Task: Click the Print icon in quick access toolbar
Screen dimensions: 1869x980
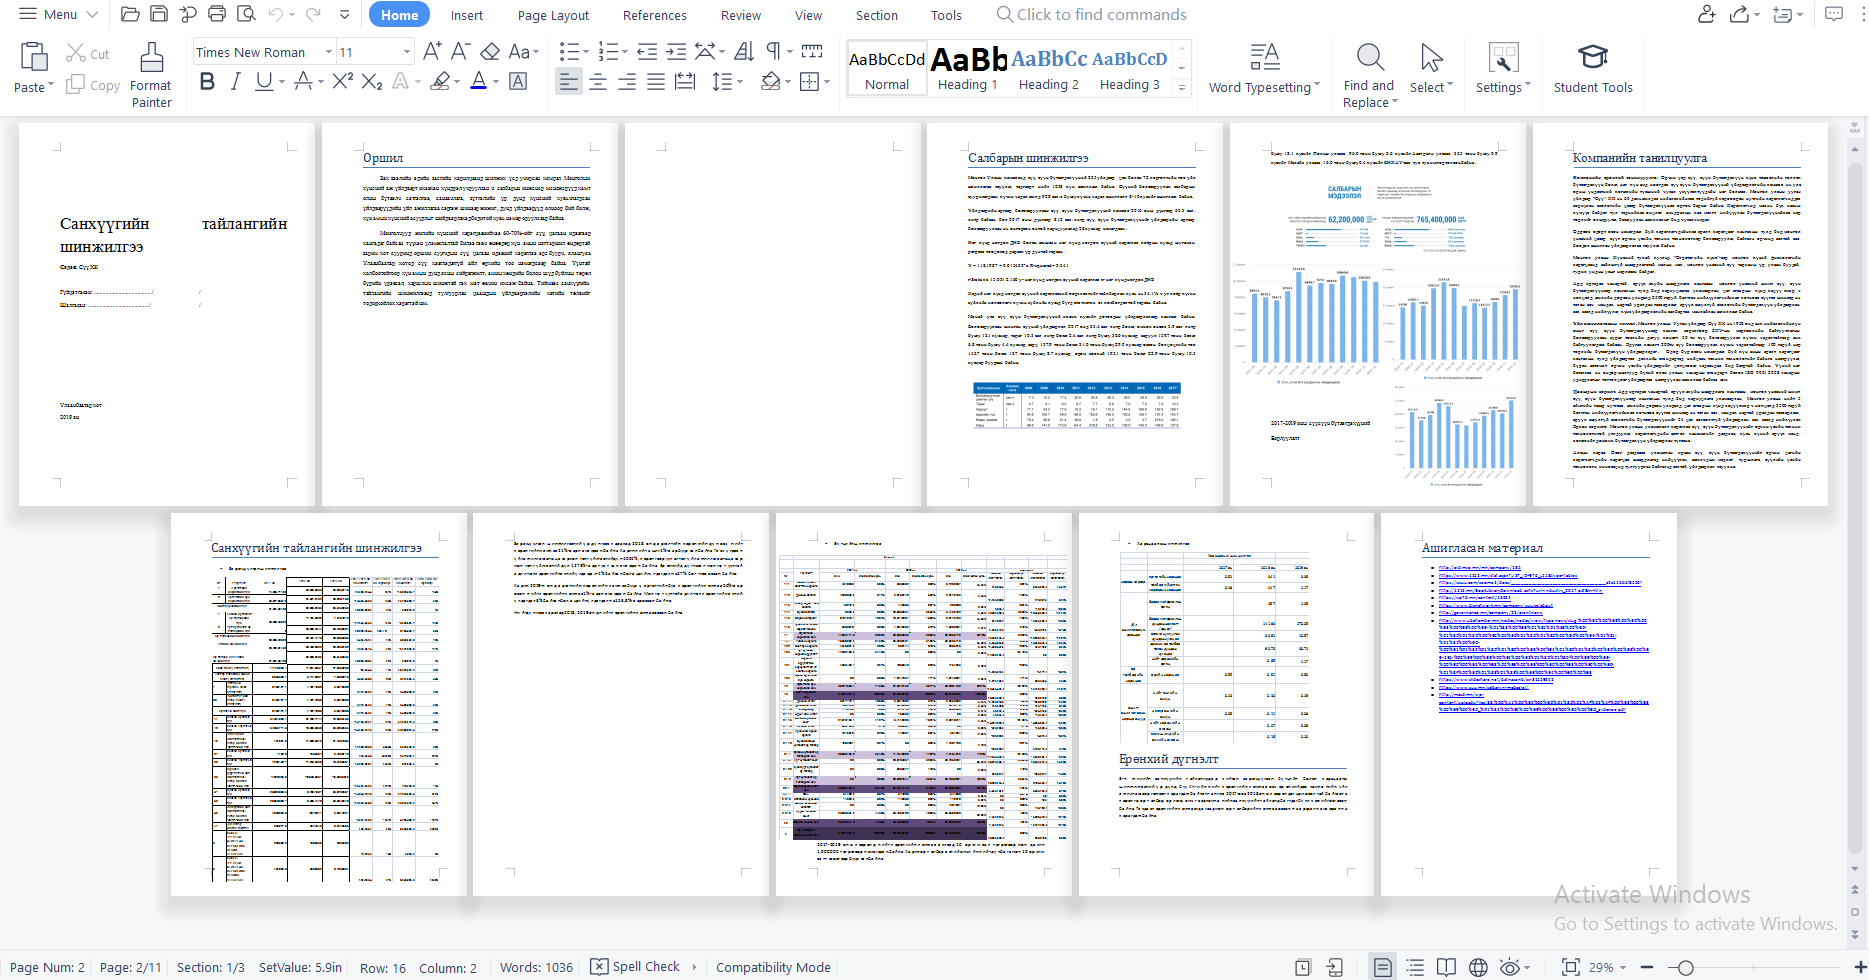Action: (217, 14)
